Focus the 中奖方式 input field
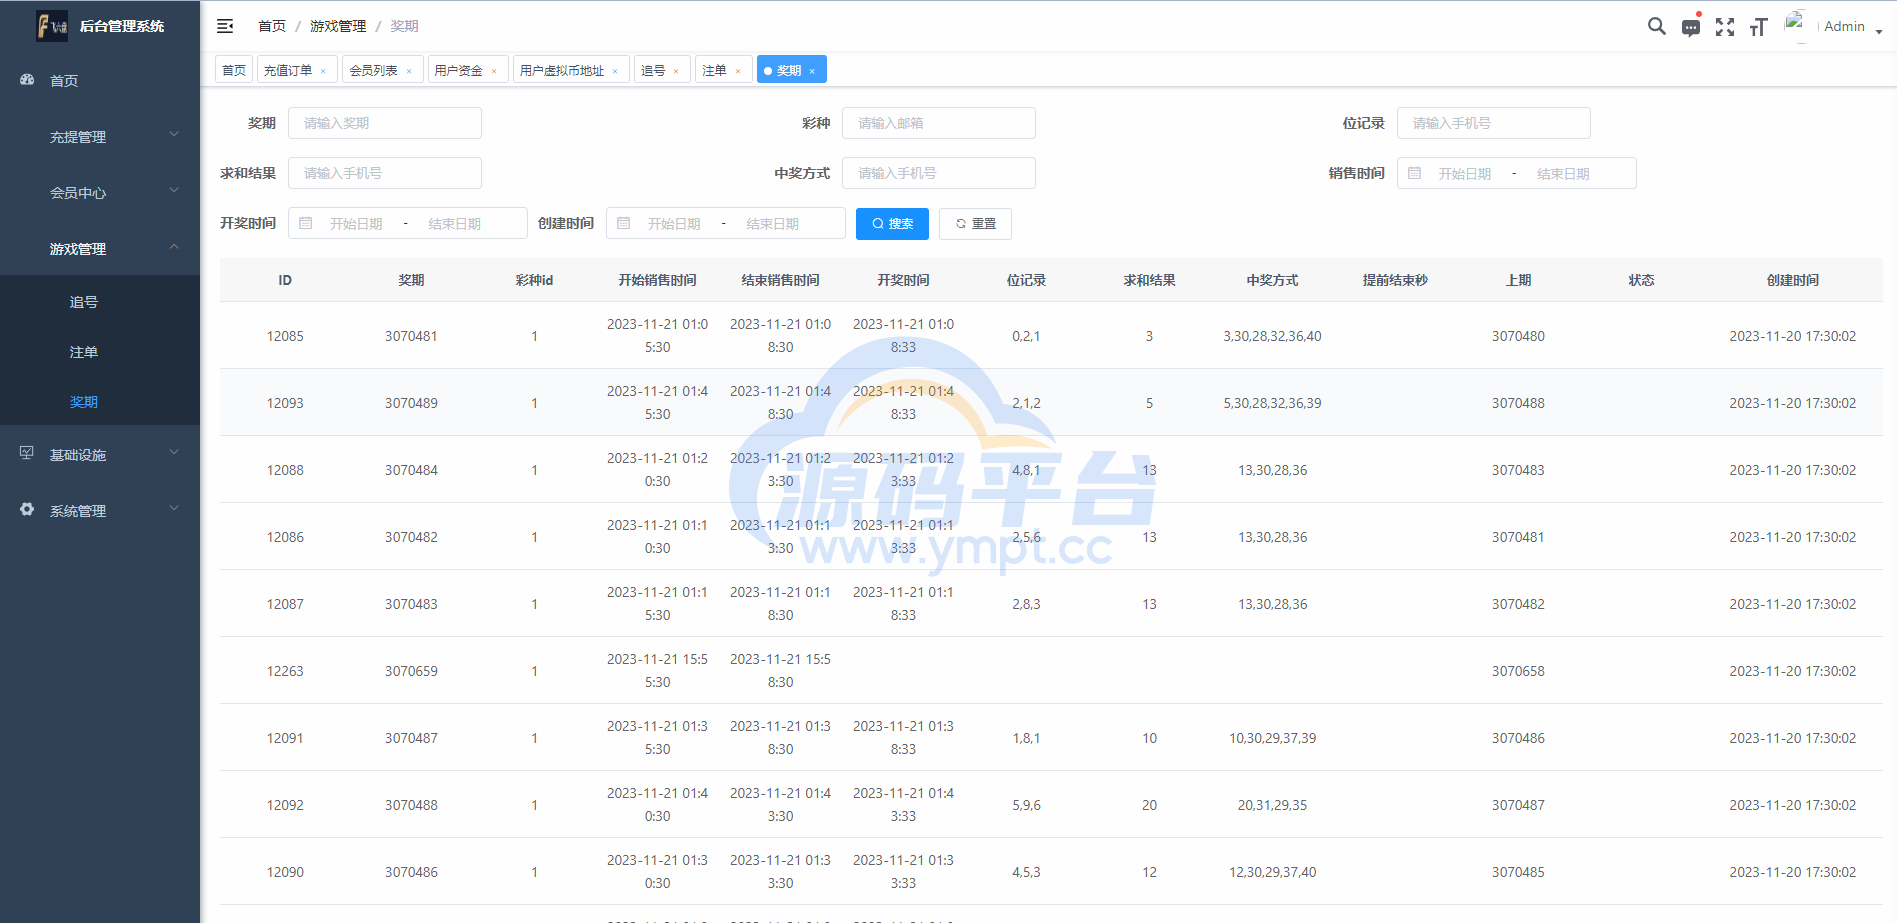This screenshot has width=1897, height=923. pos(939,173)
